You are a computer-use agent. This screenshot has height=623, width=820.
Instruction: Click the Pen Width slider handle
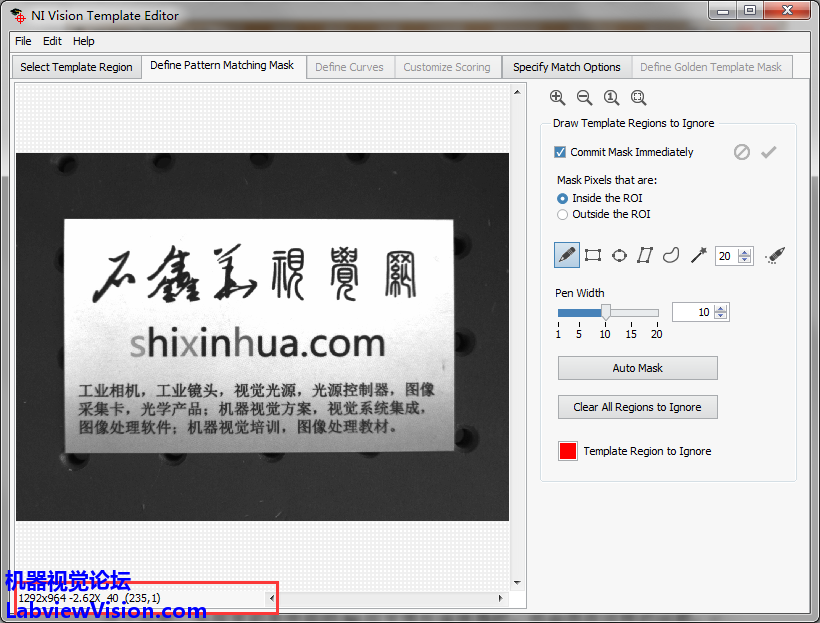pyautogui.click(x=605, y=313)
